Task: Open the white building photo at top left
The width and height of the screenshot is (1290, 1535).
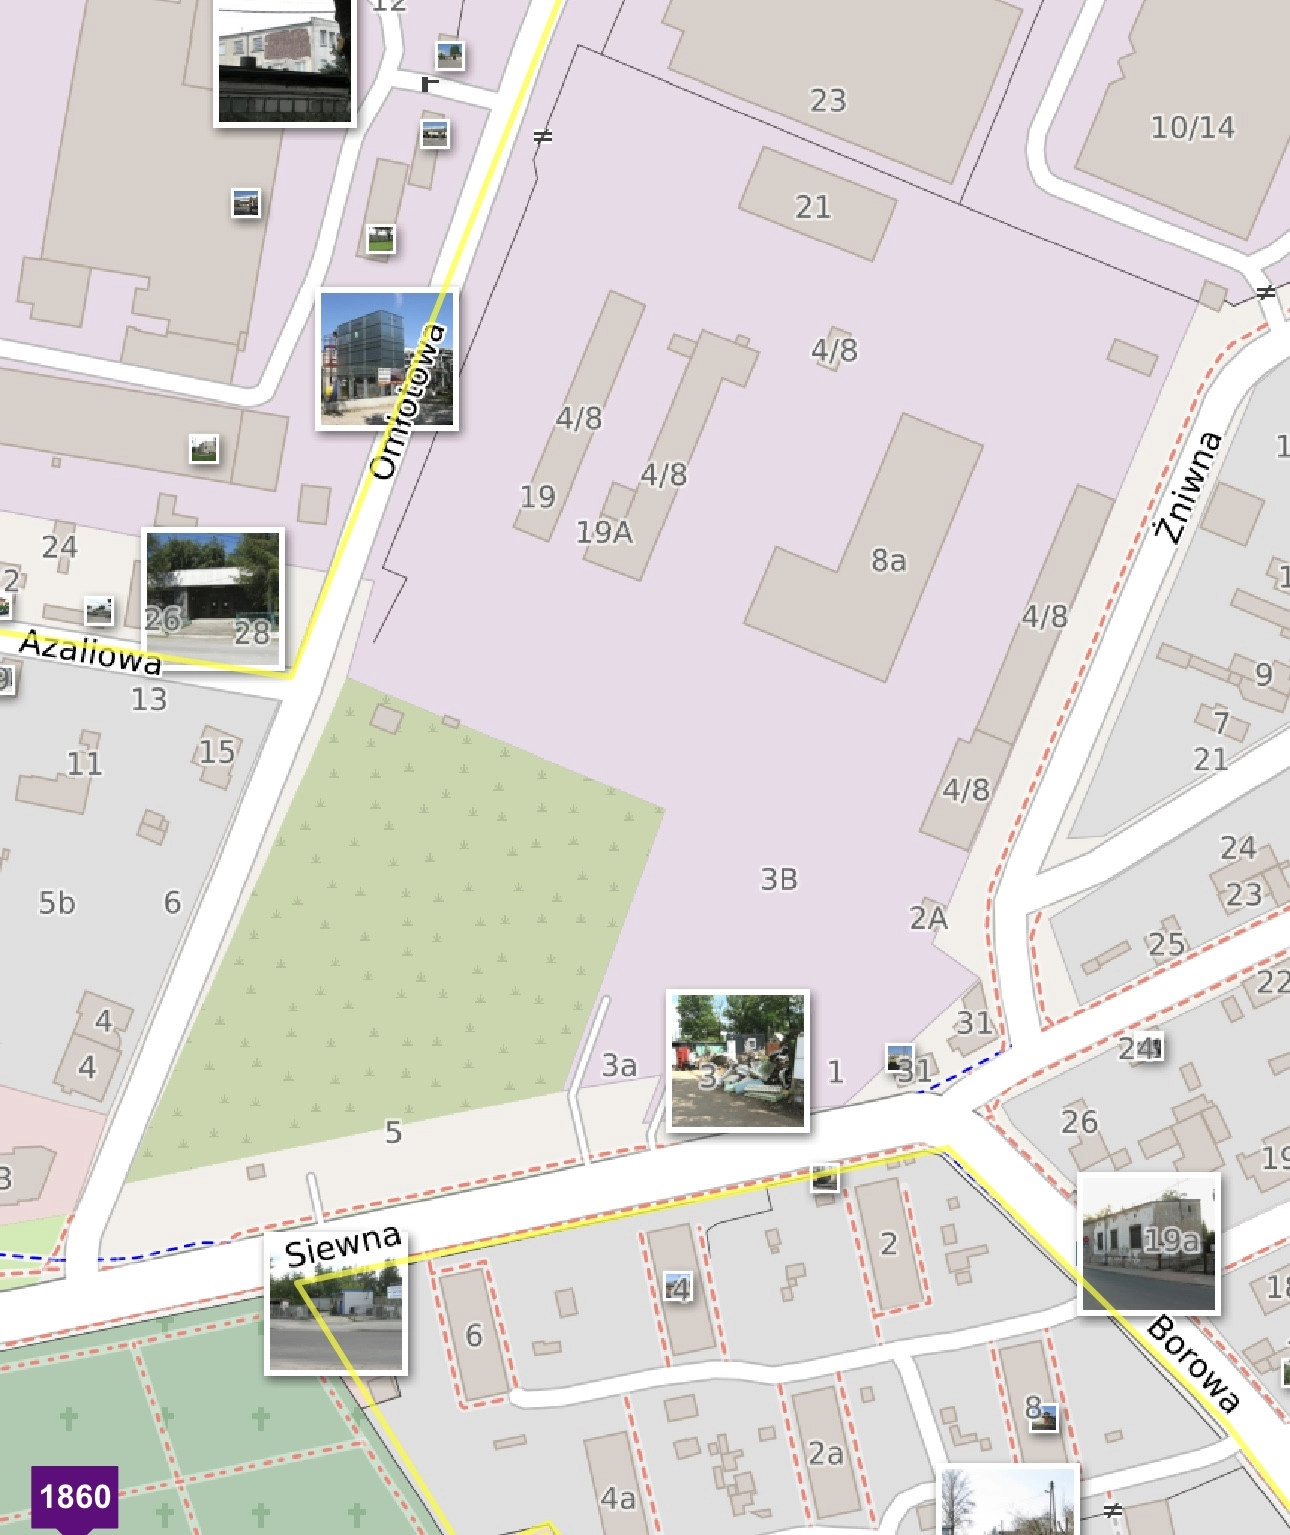Action: pos(285,62)
